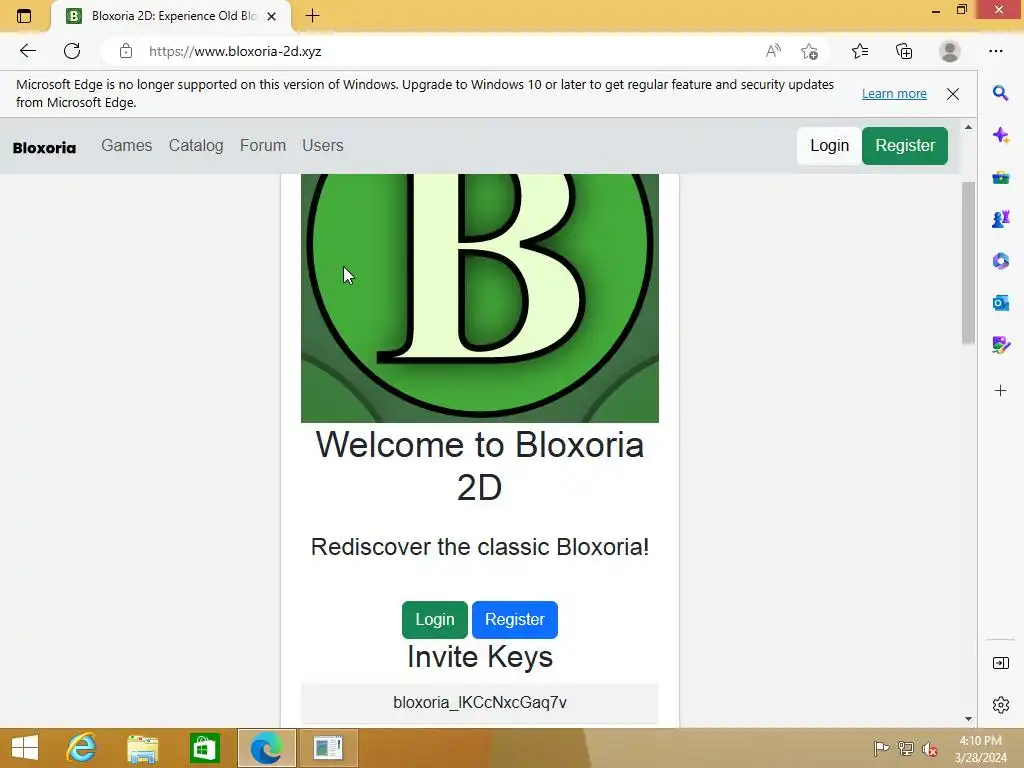The image size is (1024, 768).
Task: Open Action Center flag tray icon
Action: pos(881,749)
